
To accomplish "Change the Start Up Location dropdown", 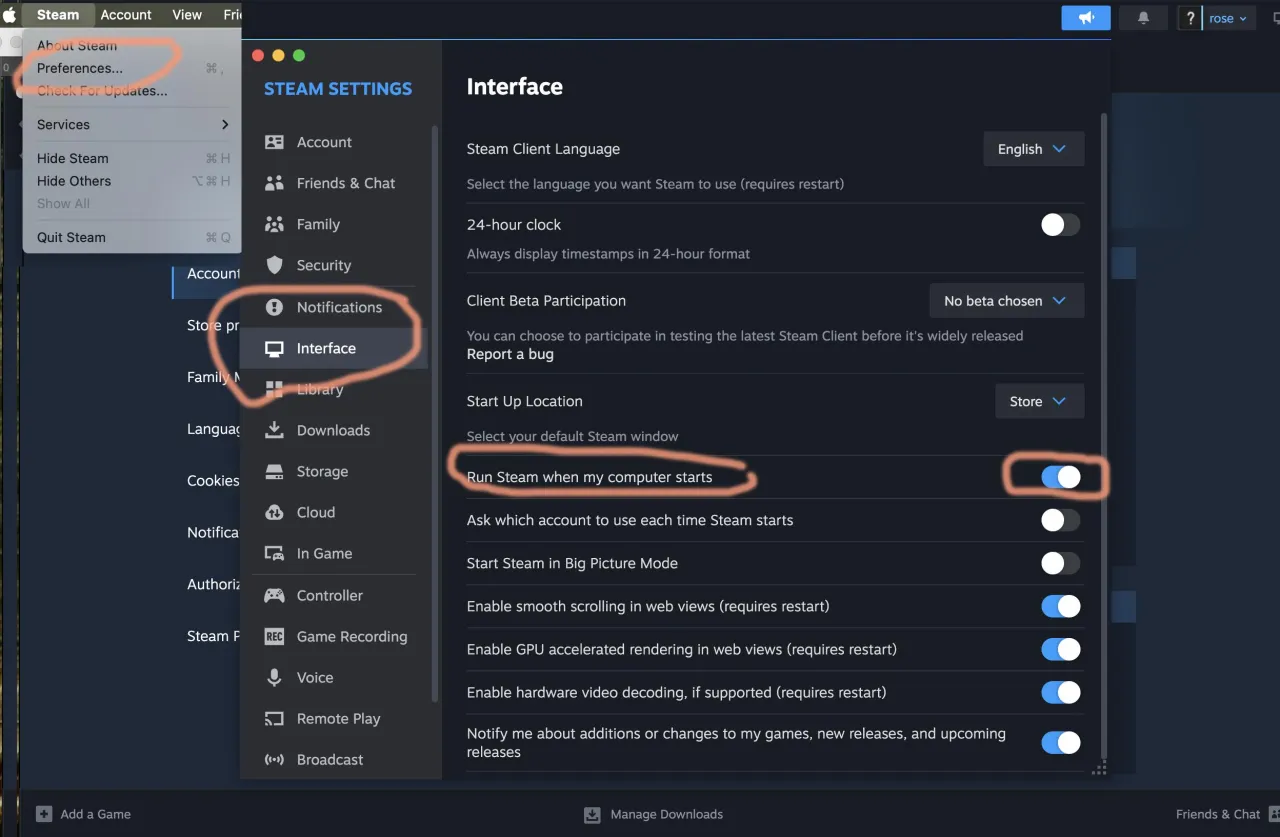I will pyautogui.click(x=1039, y=401).
